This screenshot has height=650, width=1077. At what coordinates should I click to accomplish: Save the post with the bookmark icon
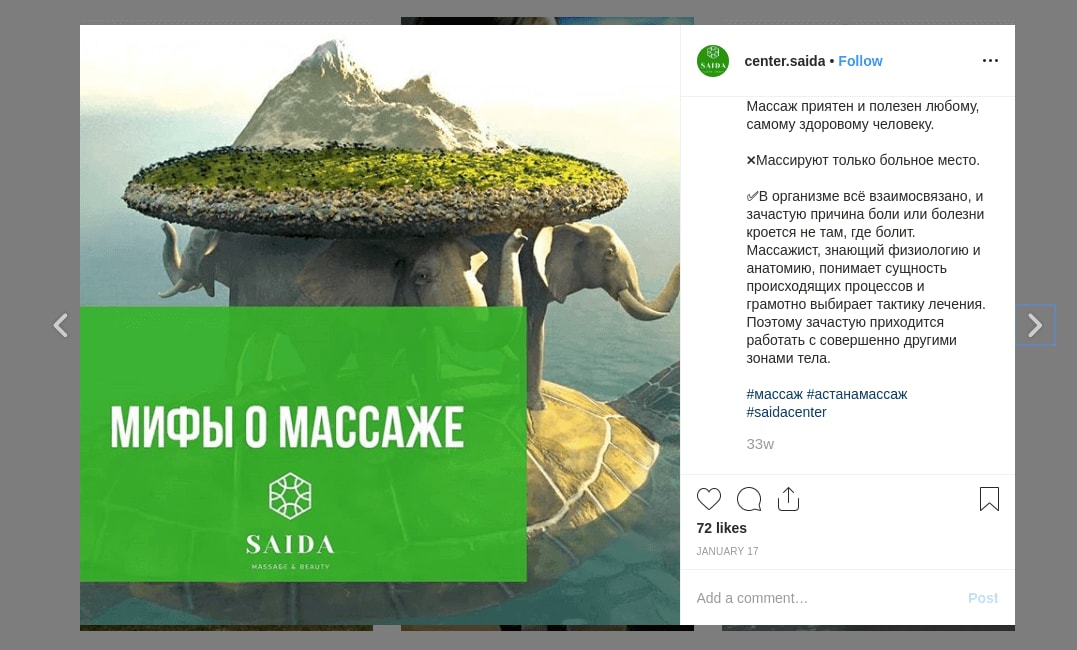[989, 499]
